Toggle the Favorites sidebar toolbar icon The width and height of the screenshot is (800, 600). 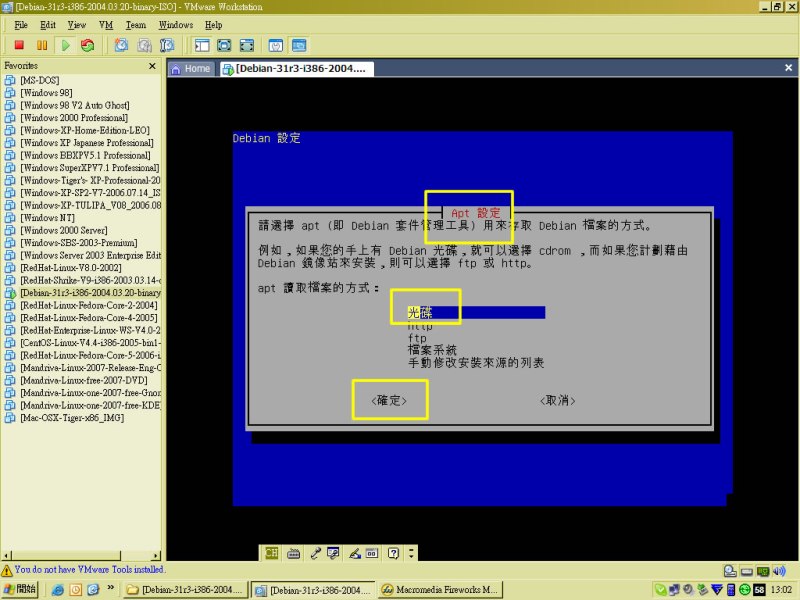(202, 45)
